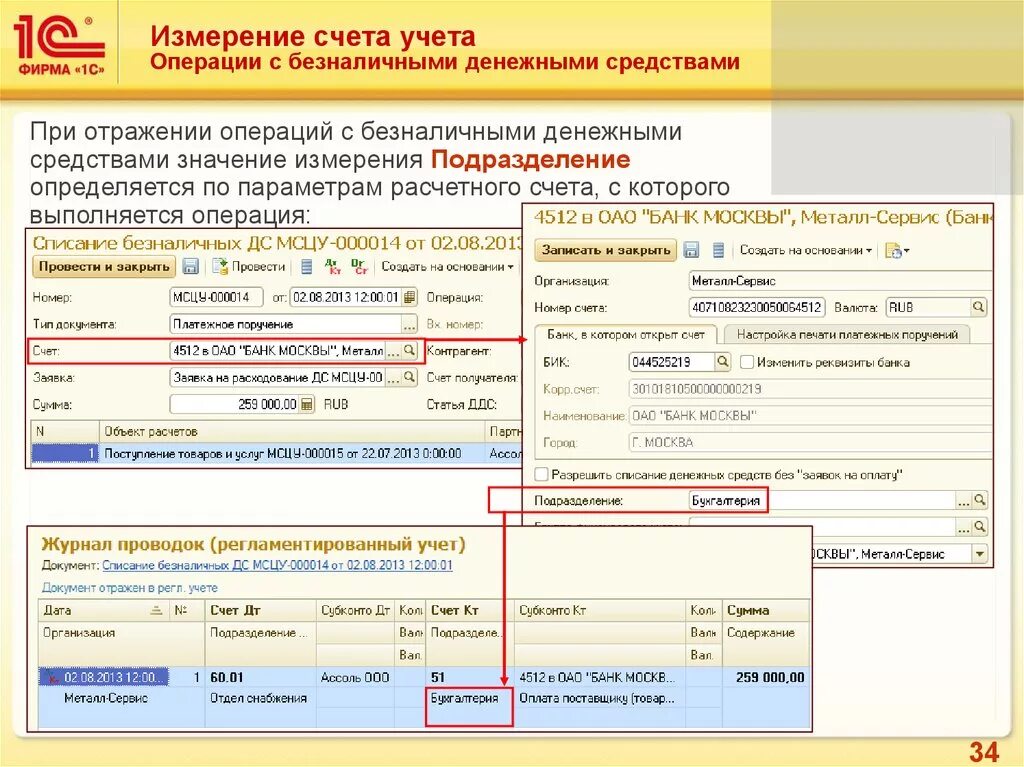Click the 1С firm logo
This screenshot has height=767, width=1024.
point(59,44)
